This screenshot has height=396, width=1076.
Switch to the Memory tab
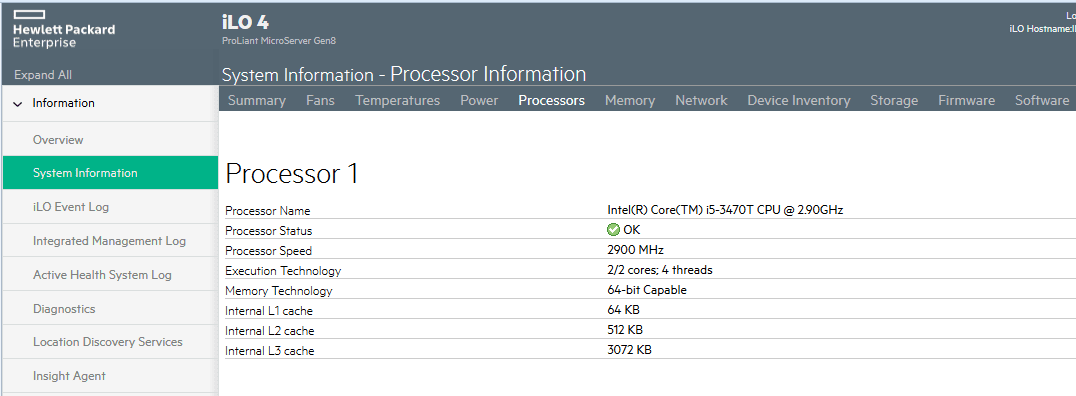[x=630, y=100]
